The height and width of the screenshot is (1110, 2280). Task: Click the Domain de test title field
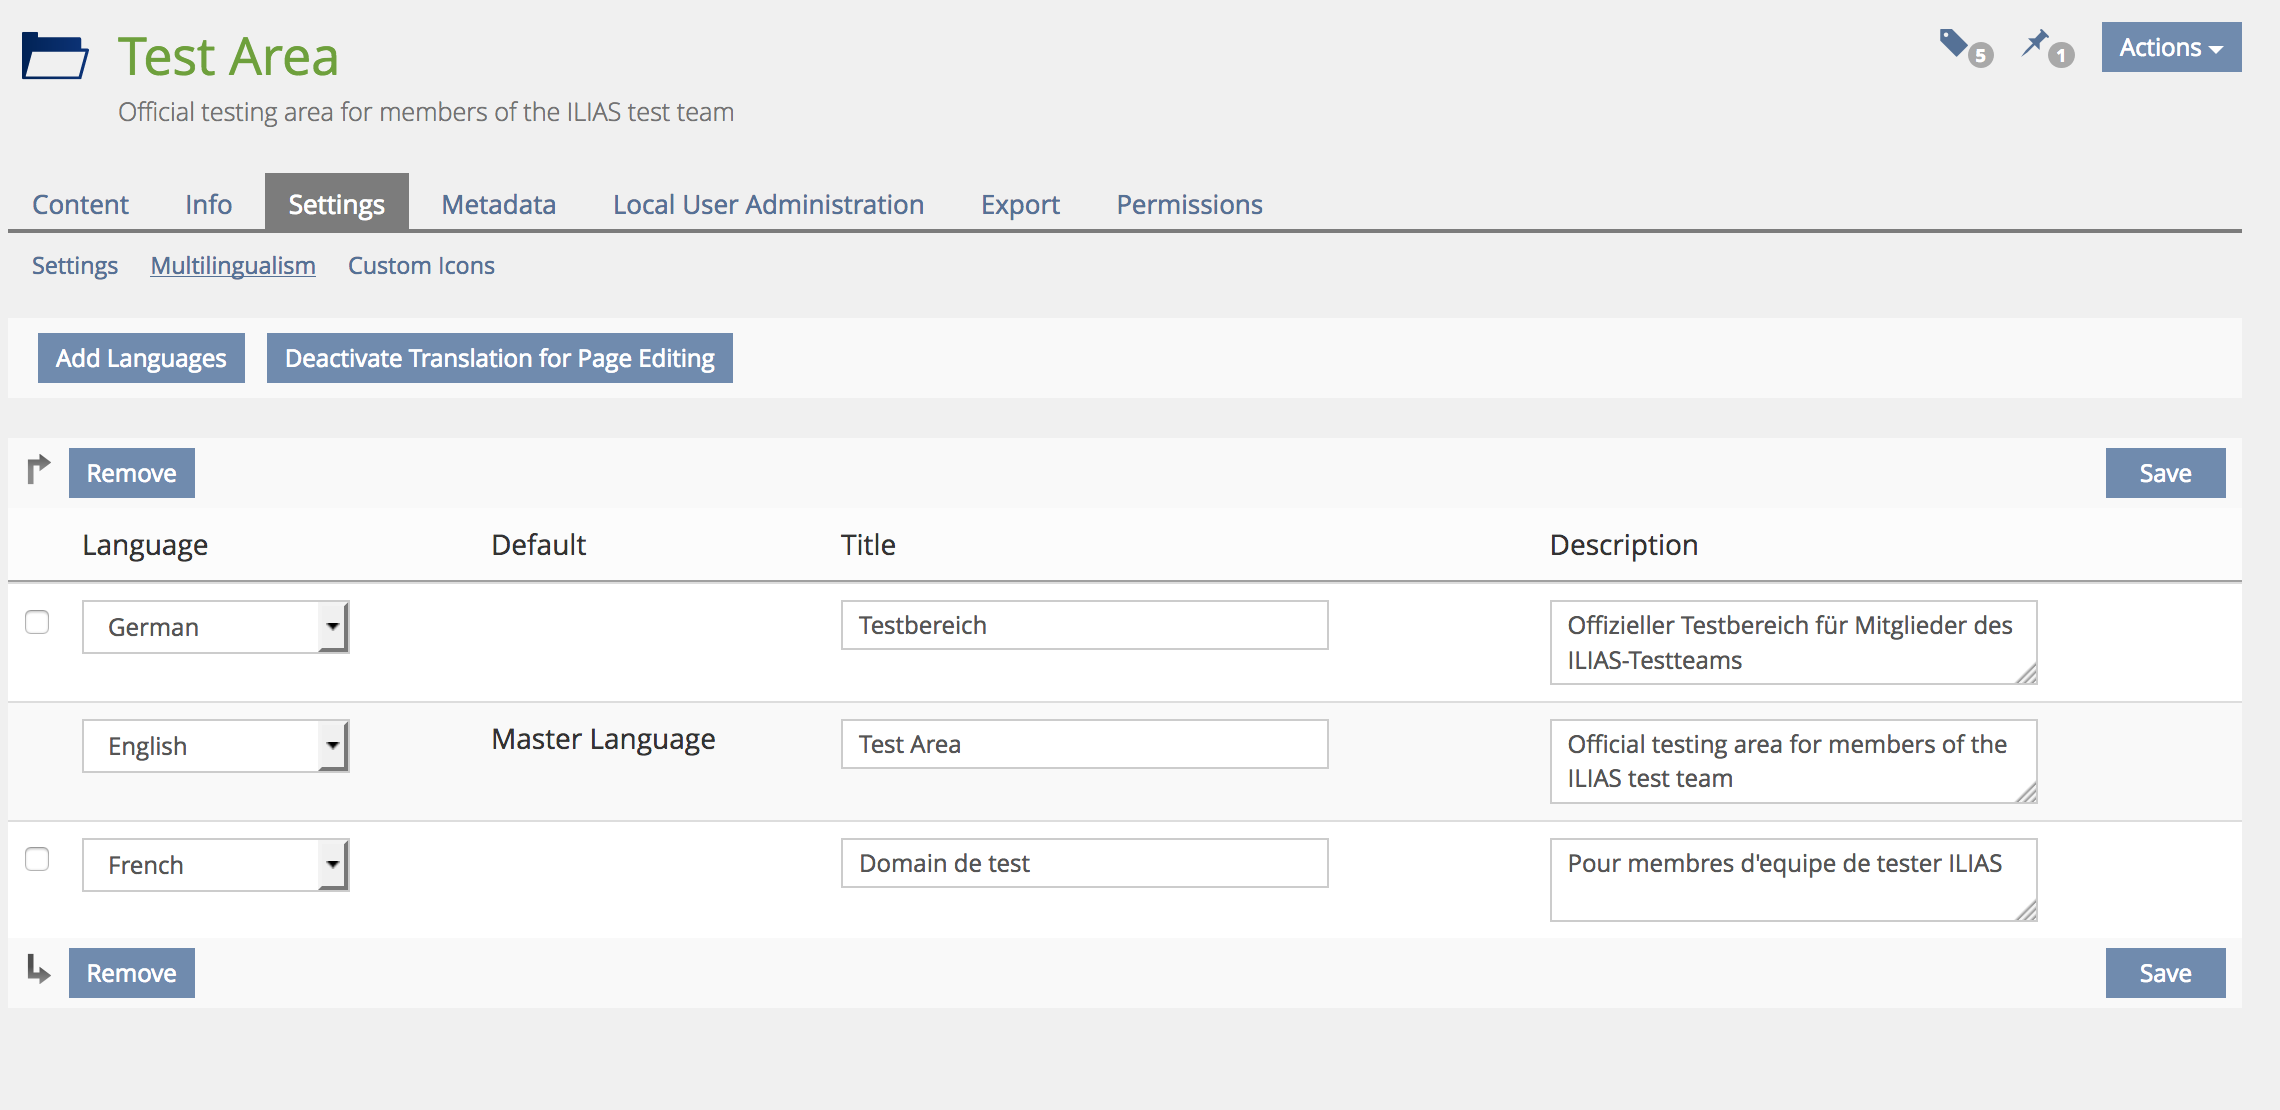tap(1084, 863)
